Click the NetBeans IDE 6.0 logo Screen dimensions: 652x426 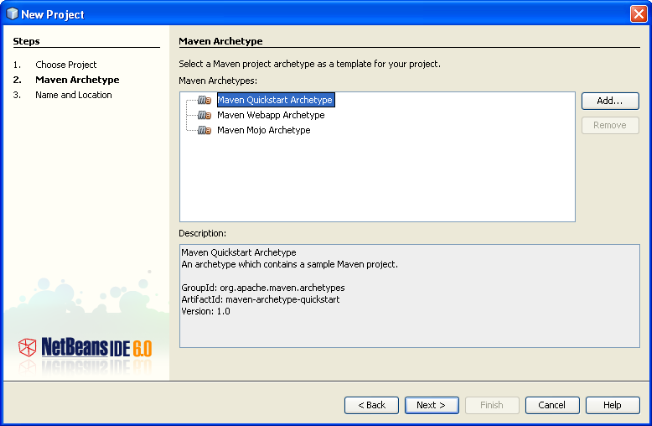85,347
